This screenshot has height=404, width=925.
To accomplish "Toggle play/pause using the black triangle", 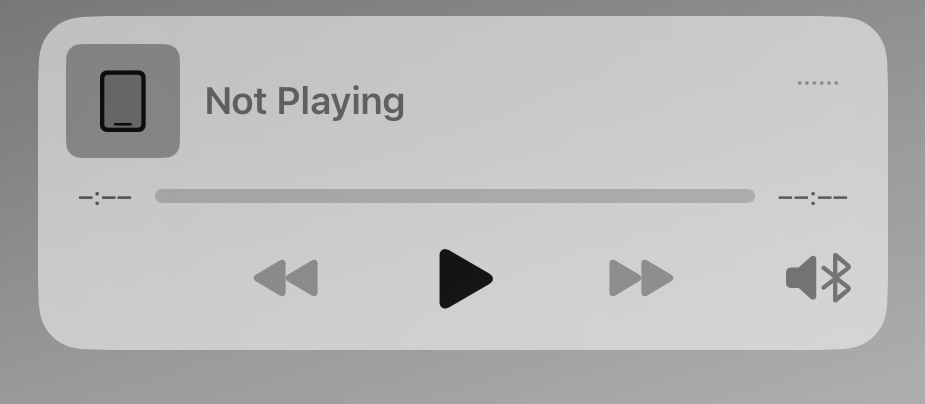I will [x=465, y=278].
